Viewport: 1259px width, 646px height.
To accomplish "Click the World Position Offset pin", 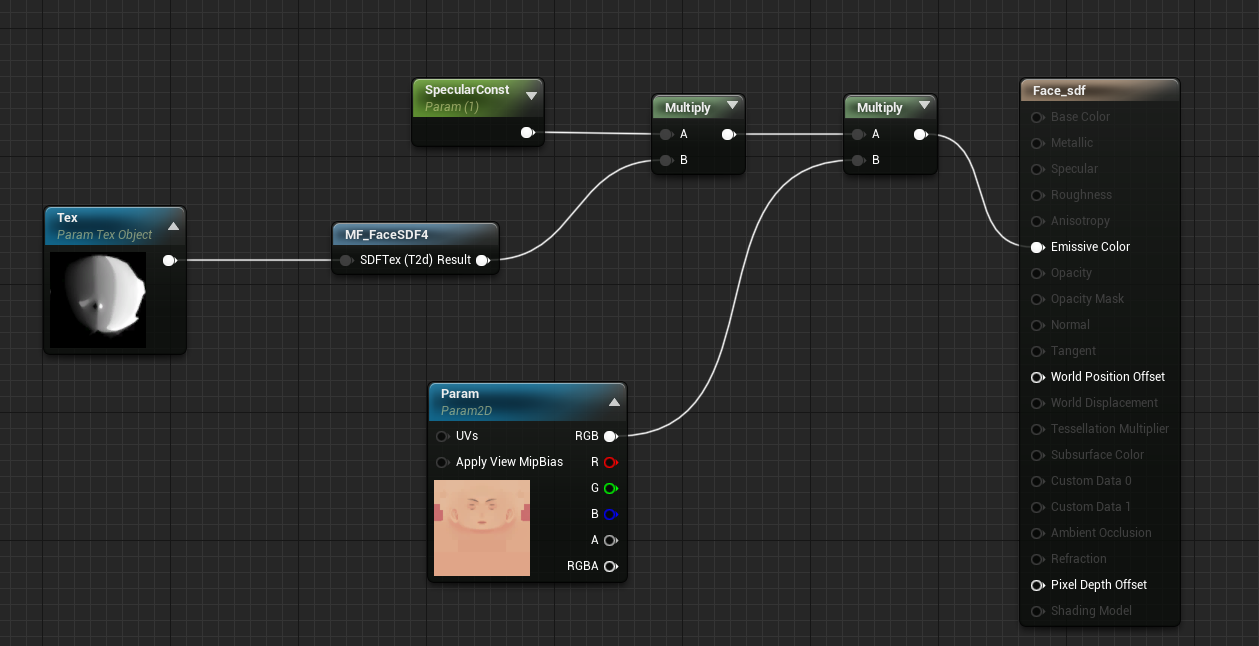I will point(1037,377).
